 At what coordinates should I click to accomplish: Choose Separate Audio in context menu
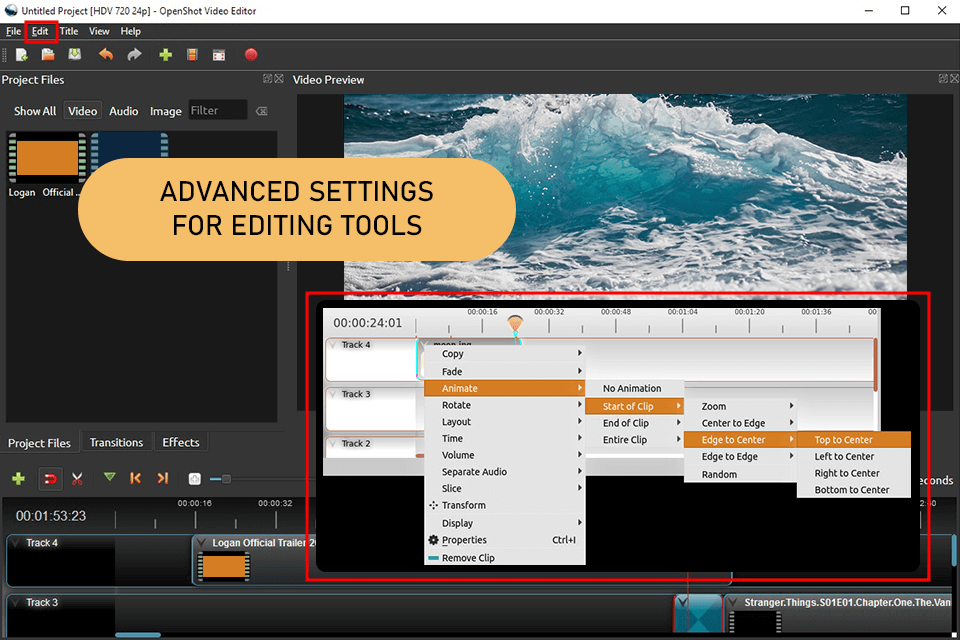[x=504, y=472]
